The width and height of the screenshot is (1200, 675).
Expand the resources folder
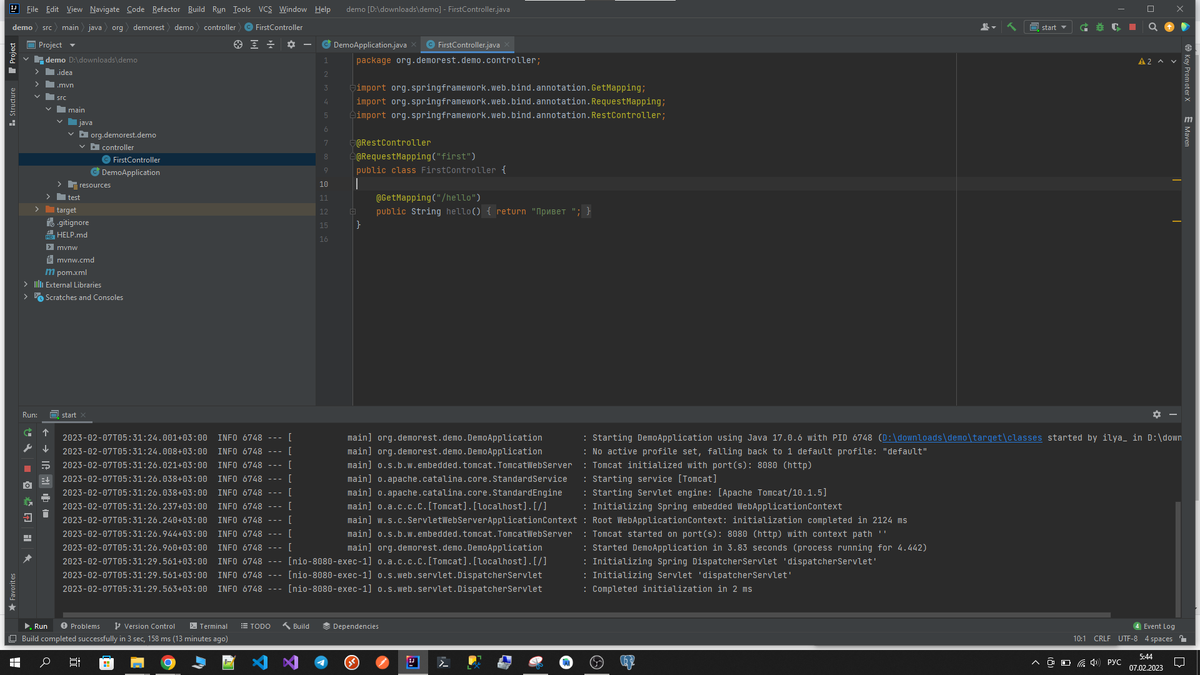[x=59, y=185]
